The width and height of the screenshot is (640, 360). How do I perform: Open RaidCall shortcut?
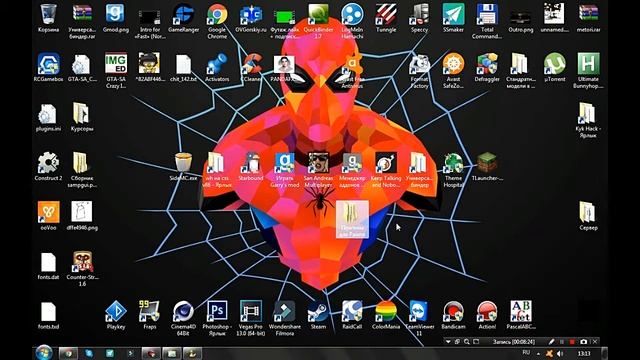[352, 315]
